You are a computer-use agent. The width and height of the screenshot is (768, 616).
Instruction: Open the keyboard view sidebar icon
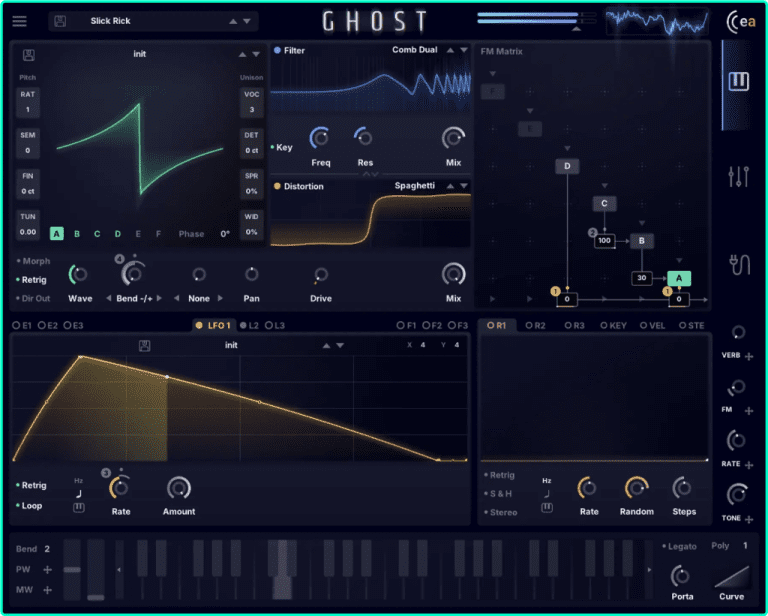(739, 81)
